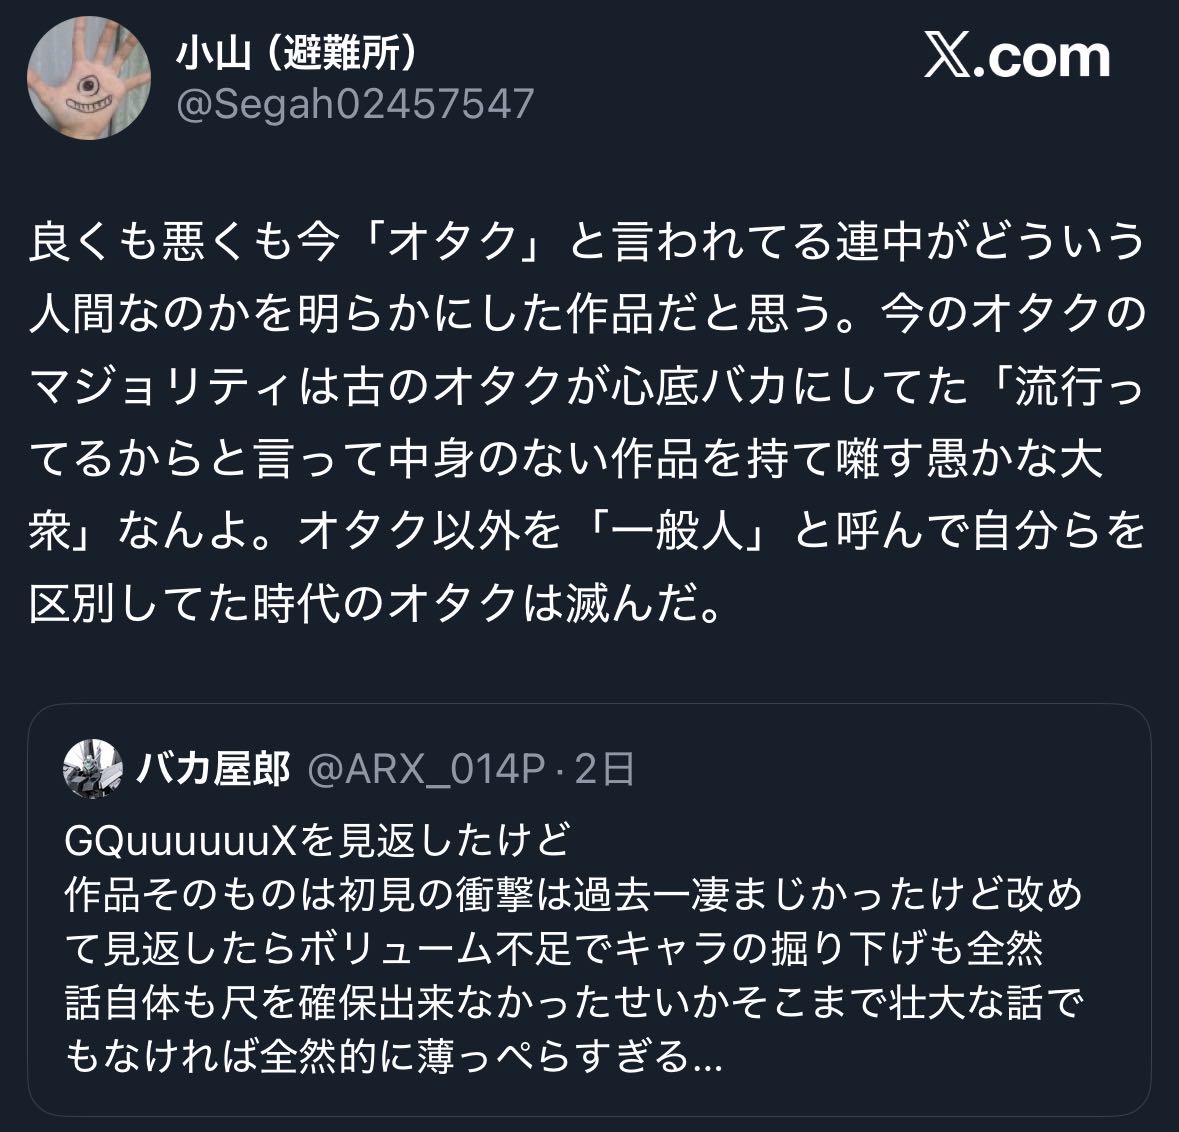The image size is (1179, 1132).
Task: Click the main text line beginning マジョリティは古のオタク
Action: (x=586, y=386)
